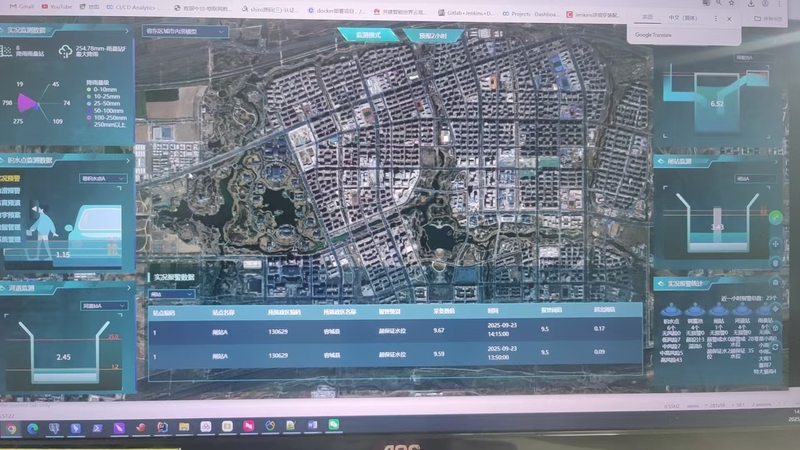
Task: Click the rainfall station count icon
Action: pos(6,51)
